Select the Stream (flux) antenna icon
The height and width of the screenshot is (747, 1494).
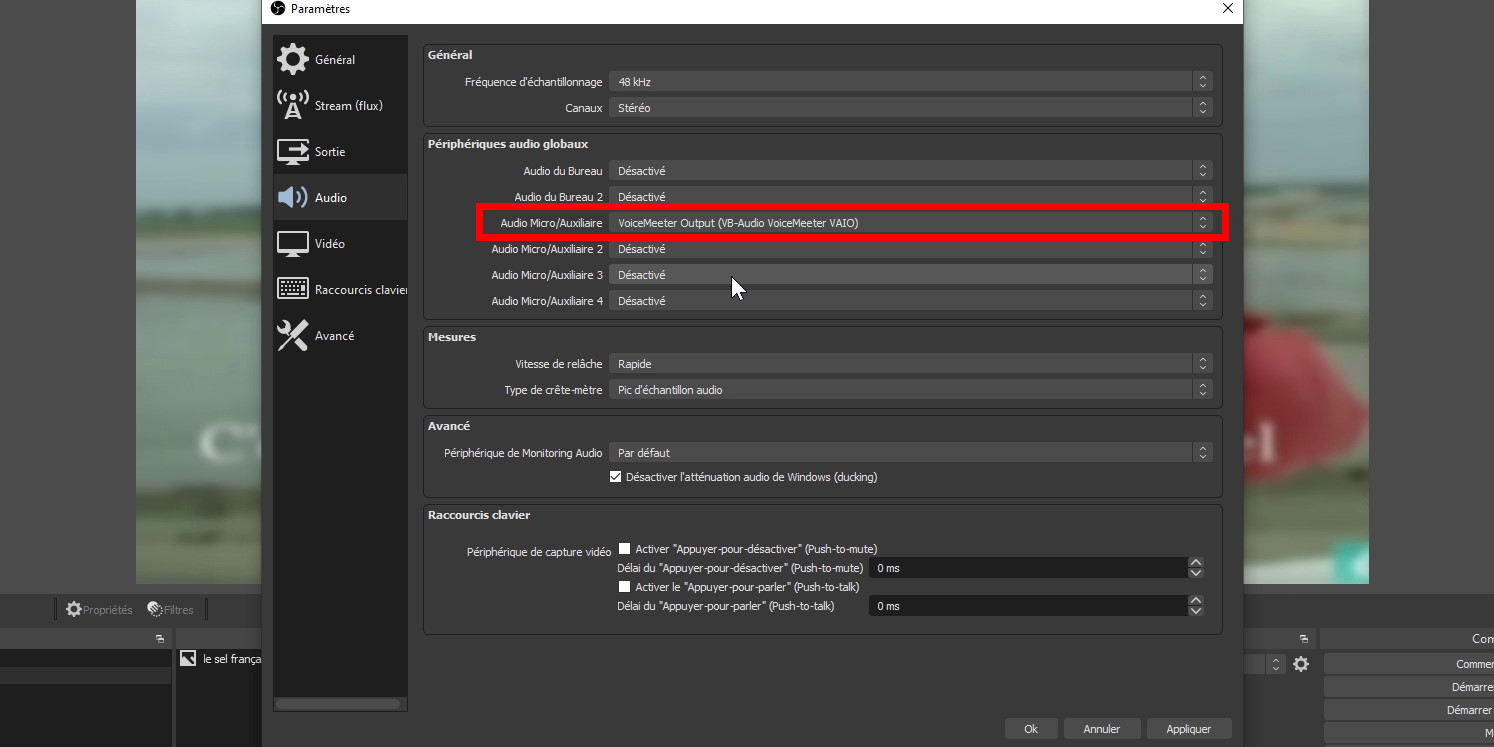tap(293, 106)
